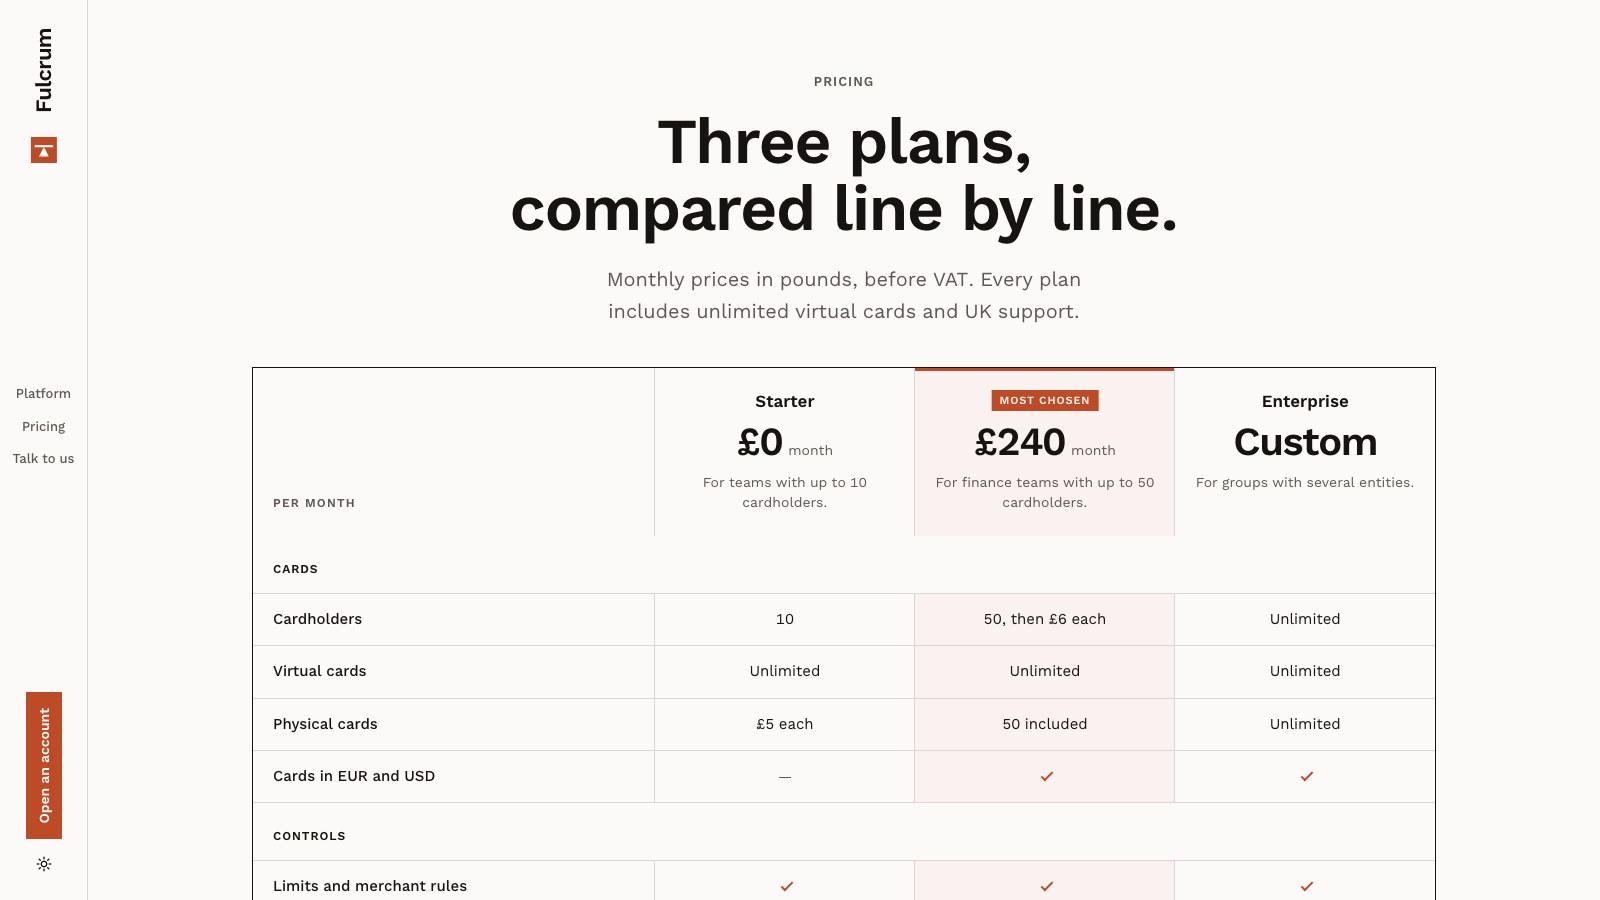Select the Starter plan header
1600x900 pixels.
coord(785,402)
